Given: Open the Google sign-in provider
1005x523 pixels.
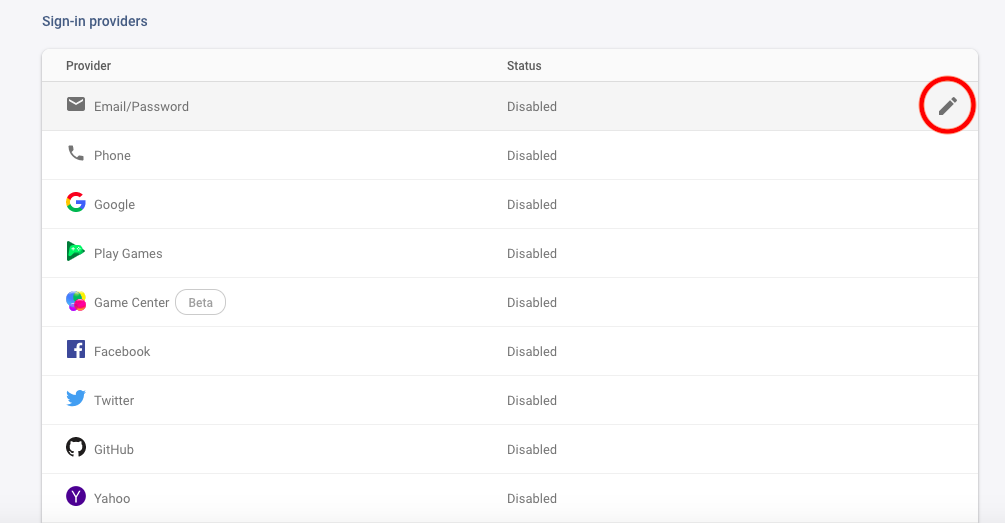Looking at the screenshot, I should 114,205.
